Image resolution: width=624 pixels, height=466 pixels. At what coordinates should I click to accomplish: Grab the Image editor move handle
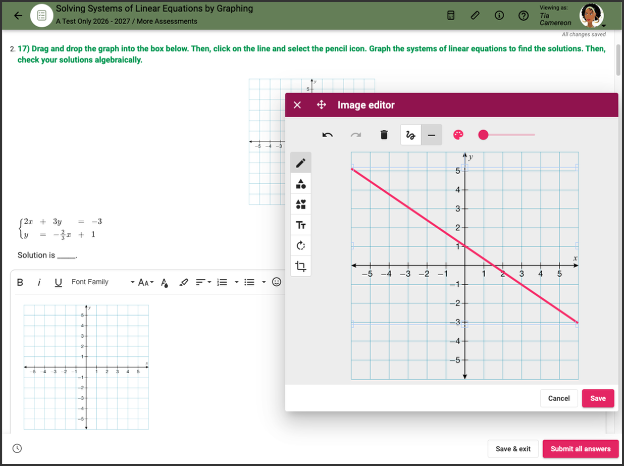[321, 105]
